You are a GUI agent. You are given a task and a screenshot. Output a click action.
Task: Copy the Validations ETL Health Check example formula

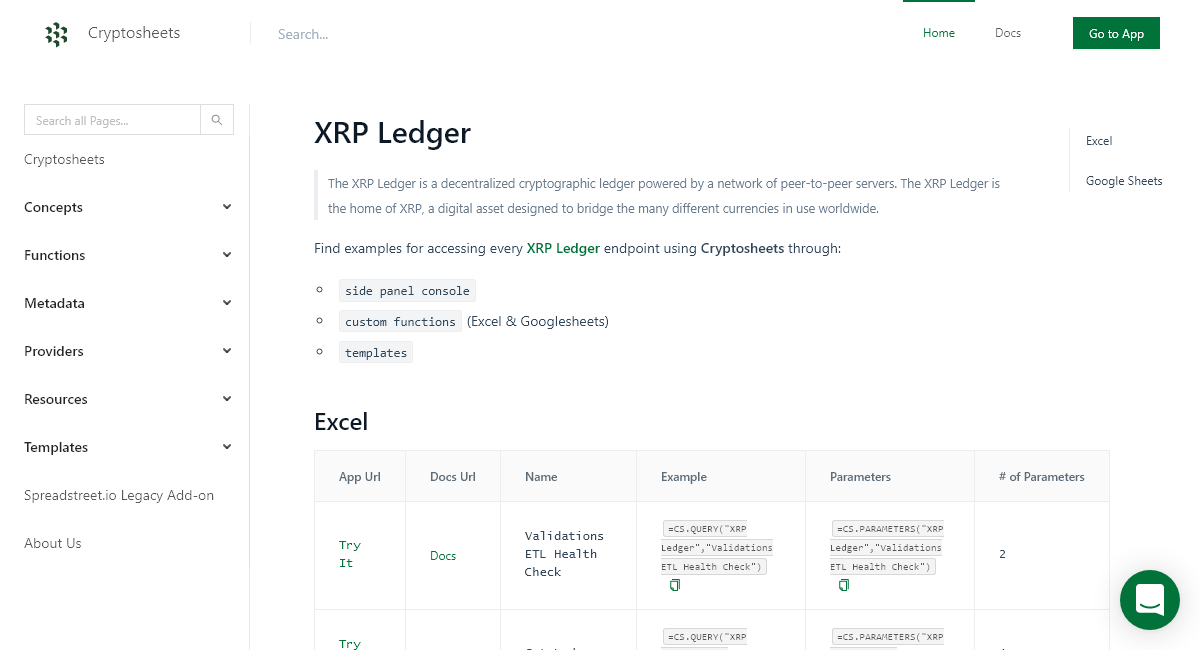[x=675, y=585]
